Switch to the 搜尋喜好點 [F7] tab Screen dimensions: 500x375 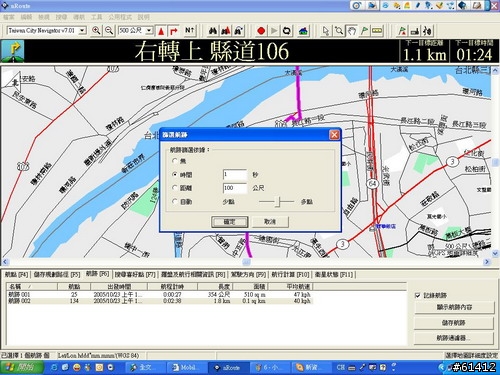(x=135, y=275)
